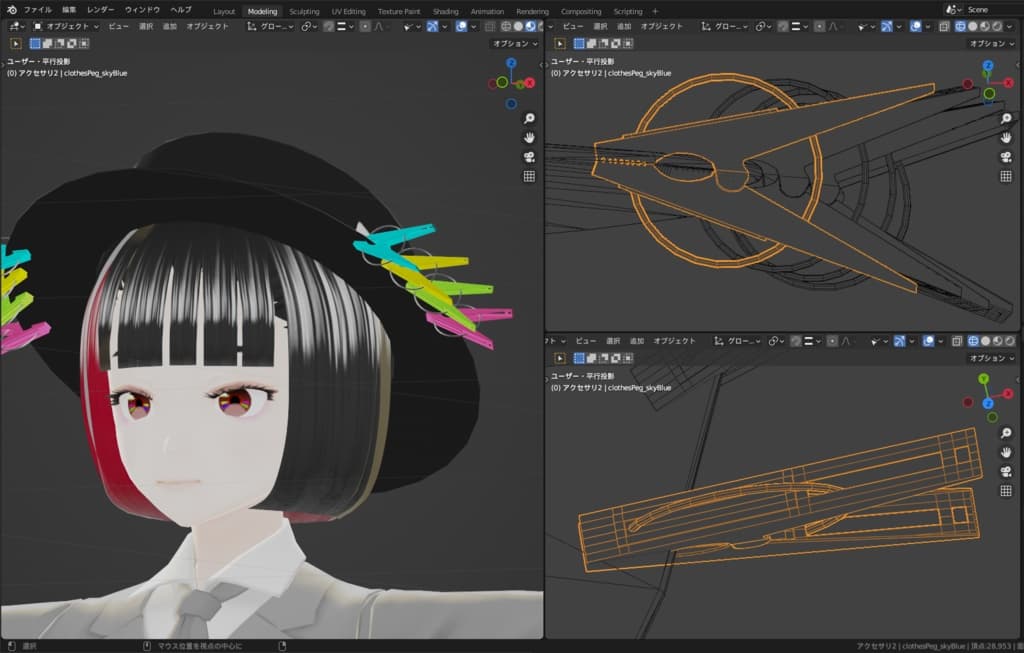Toggle camera view icon in left viewport
The height and width of the screenshot is (653, 1024).
(x=529, y=157)
